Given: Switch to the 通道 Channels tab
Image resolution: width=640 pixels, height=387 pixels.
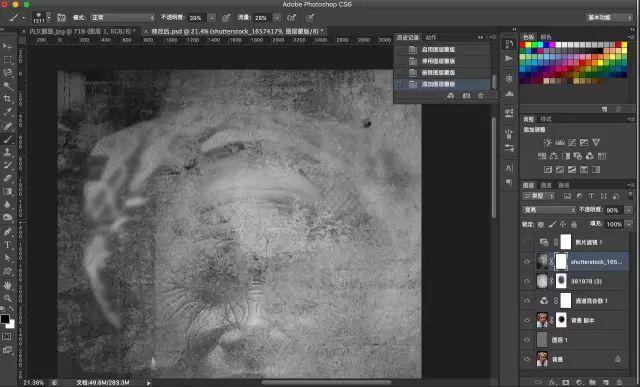Looking at the screenshot, I should 546,185.
